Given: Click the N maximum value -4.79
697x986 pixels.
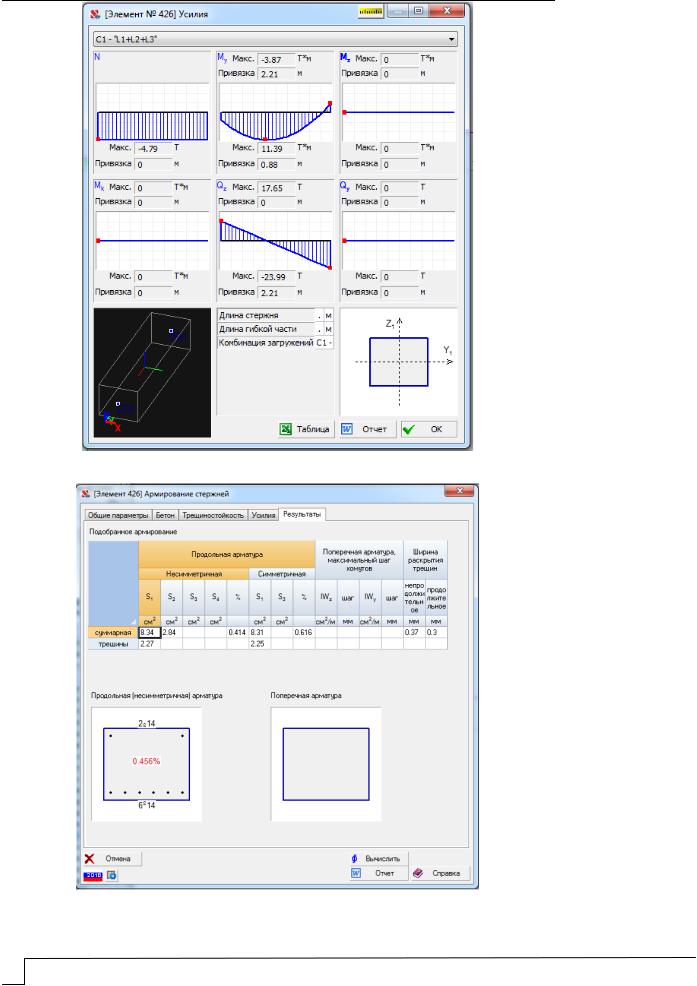Looking at the screenshot, I should point(153,148).
